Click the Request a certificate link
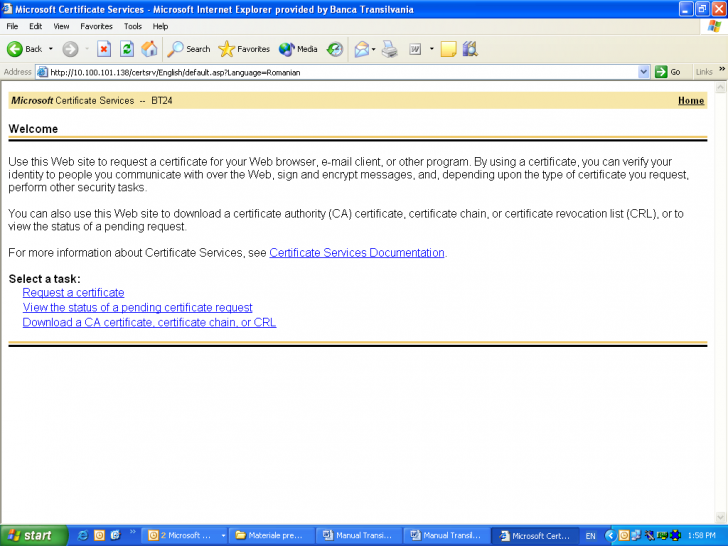Screen dimensions: 728x546 [73, 292]
